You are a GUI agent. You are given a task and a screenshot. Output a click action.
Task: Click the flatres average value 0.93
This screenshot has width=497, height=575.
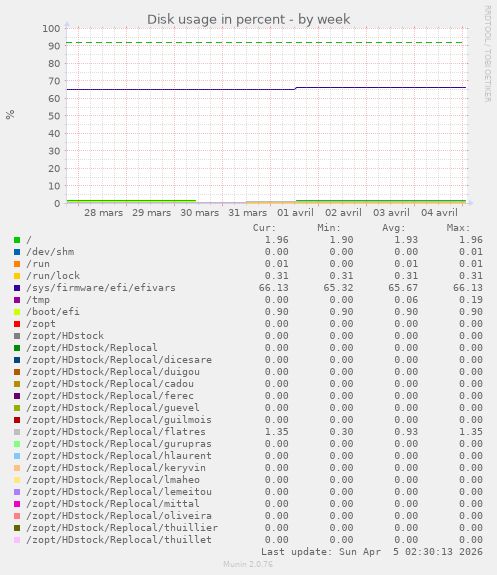406,432
